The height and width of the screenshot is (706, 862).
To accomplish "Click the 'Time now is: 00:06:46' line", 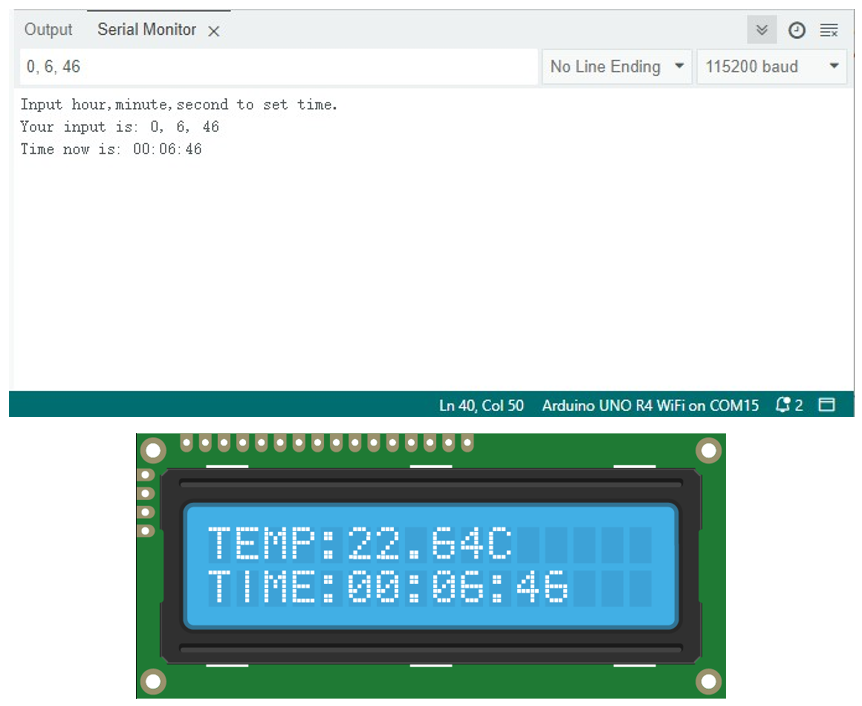I will click(111, 149).
